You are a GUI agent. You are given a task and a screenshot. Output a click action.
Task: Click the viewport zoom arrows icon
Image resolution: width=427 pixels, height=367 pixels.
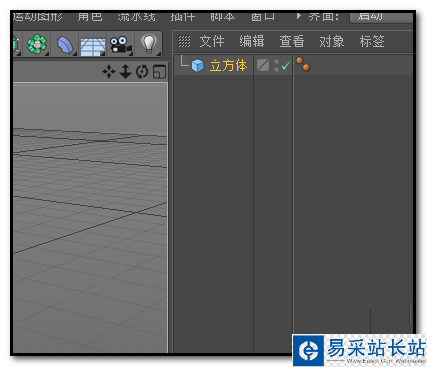[x=125, y=72]
